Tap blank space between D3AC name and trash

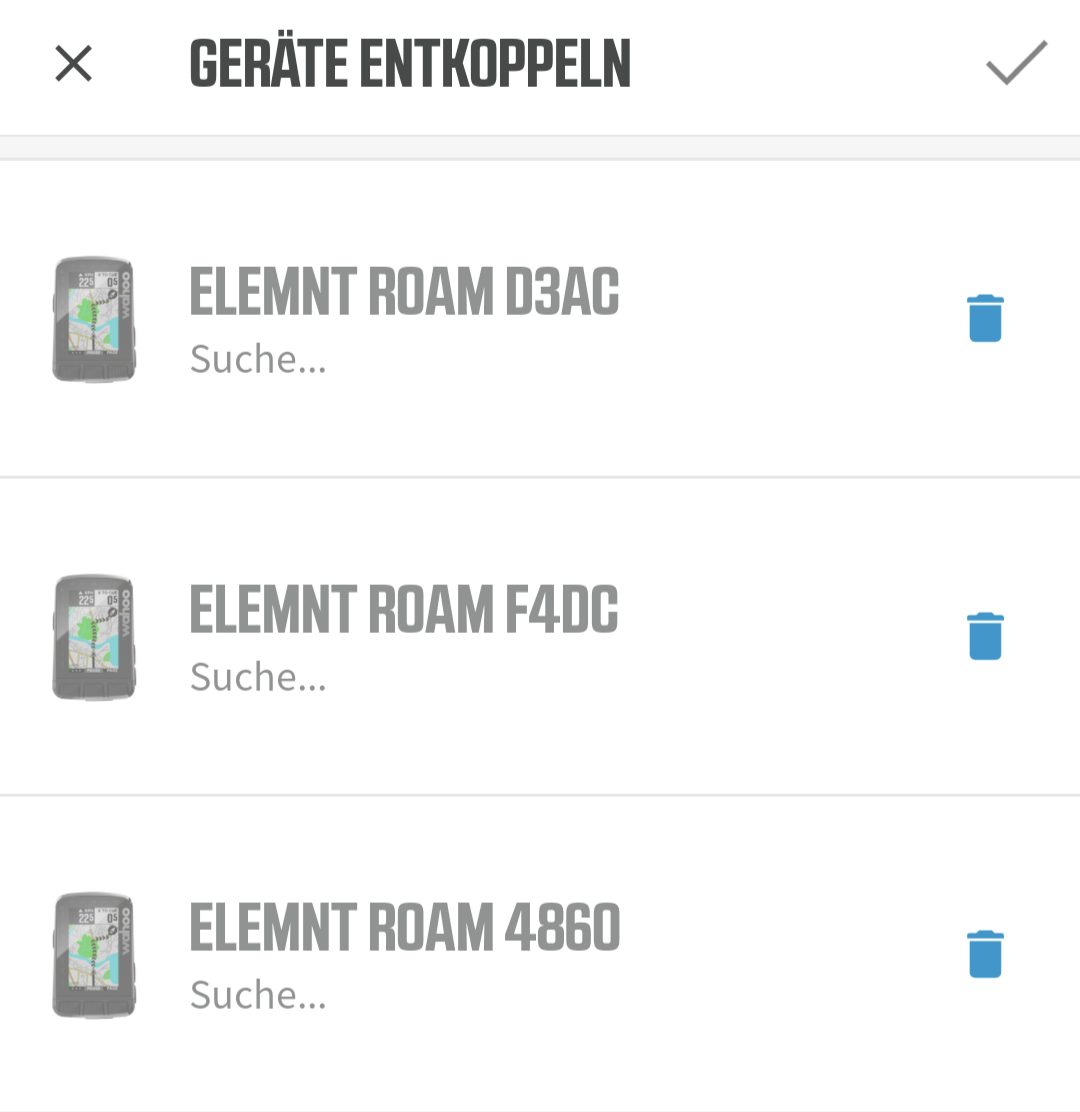point(790,318)
